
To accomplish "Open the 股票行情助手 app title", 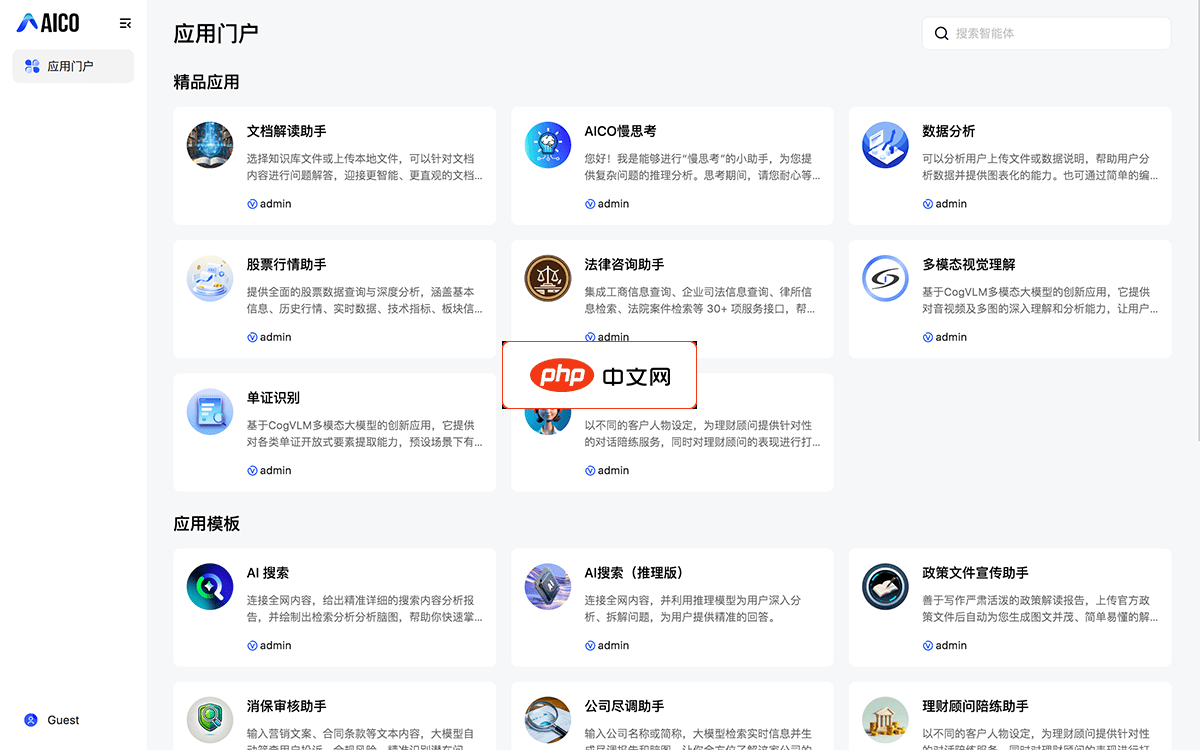I will pyautogui.click(x=286, y=264).
